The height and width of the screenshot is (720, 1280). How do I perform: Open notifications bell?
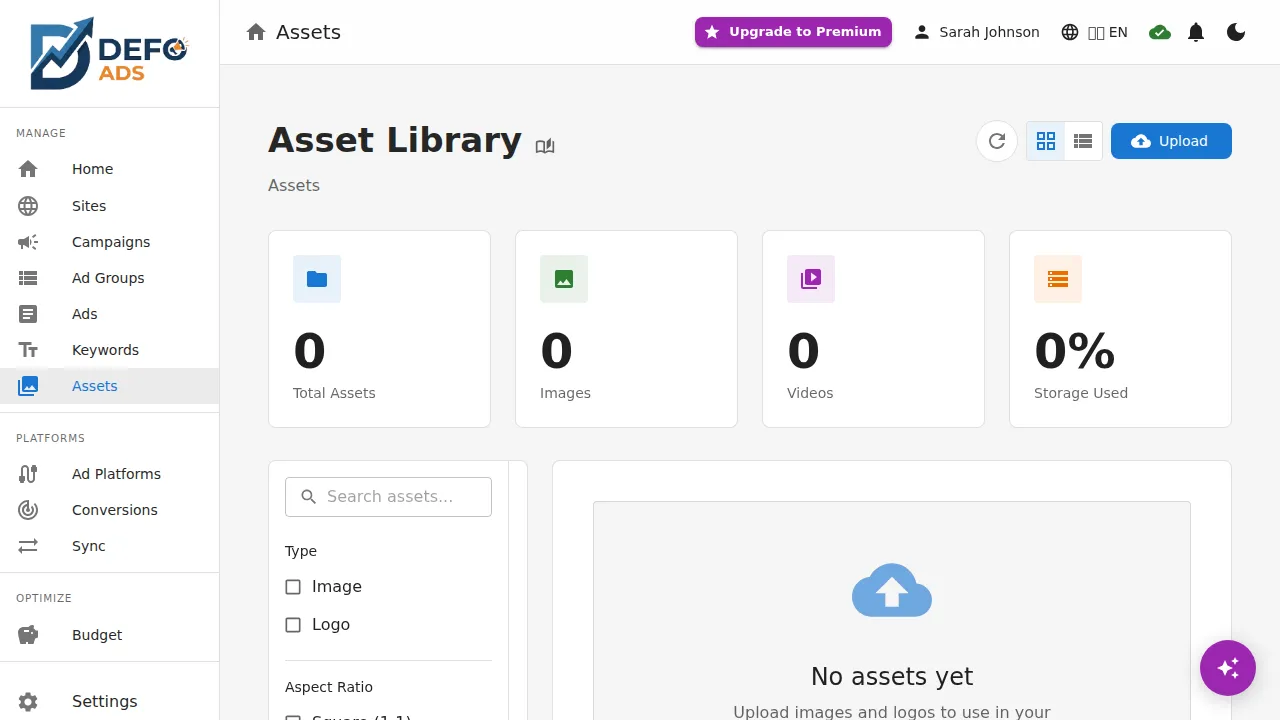click(x=1196, y=32)
